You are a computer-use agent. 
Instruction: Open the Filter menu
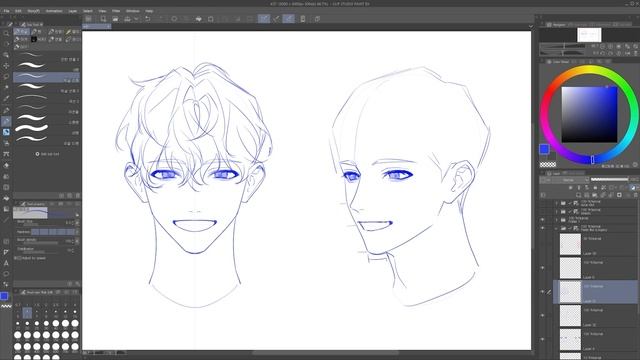tap(116, 11)
